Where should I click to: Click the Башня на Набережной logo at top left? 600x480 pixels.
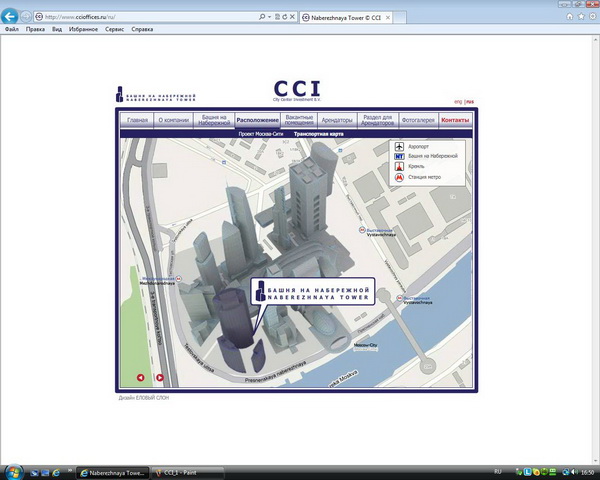coord(156,94)
